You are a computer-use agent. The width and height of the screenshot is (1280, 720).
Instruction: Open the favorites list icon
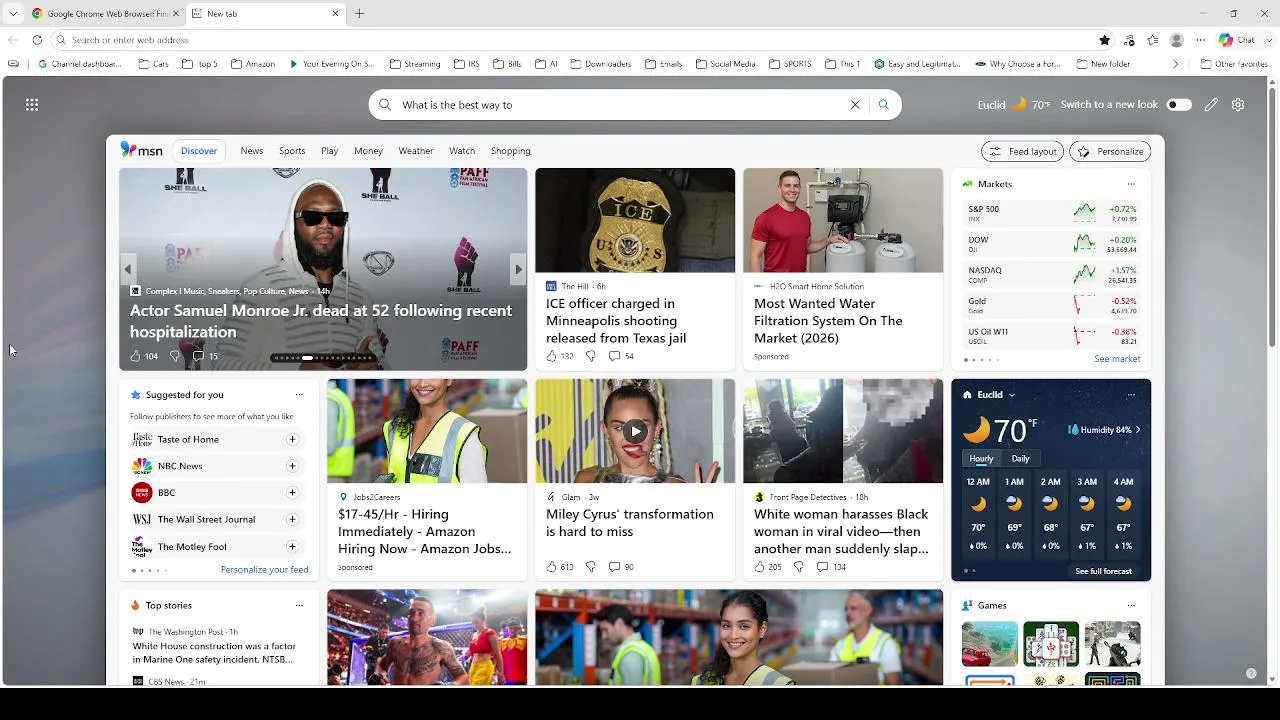click(1153, 40)
